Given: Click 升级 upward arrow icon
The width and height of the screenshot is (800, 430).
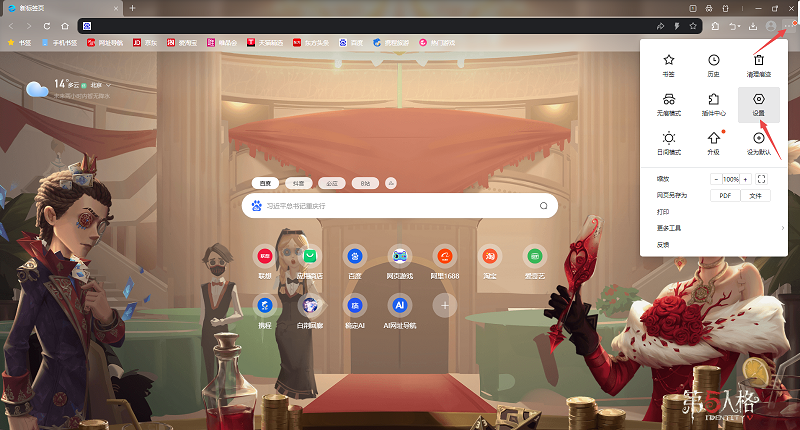Looking at the screenshot, I should pyautogui.click(x=713, y=138).
